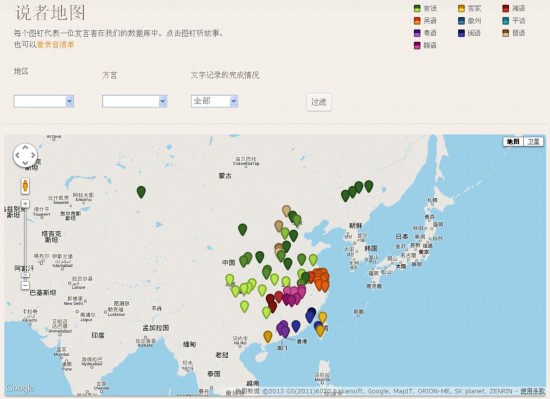Open the 使用条款 terms link
Image resolution: width=550 pixels, height=399 pixels.
coord(532,391)
